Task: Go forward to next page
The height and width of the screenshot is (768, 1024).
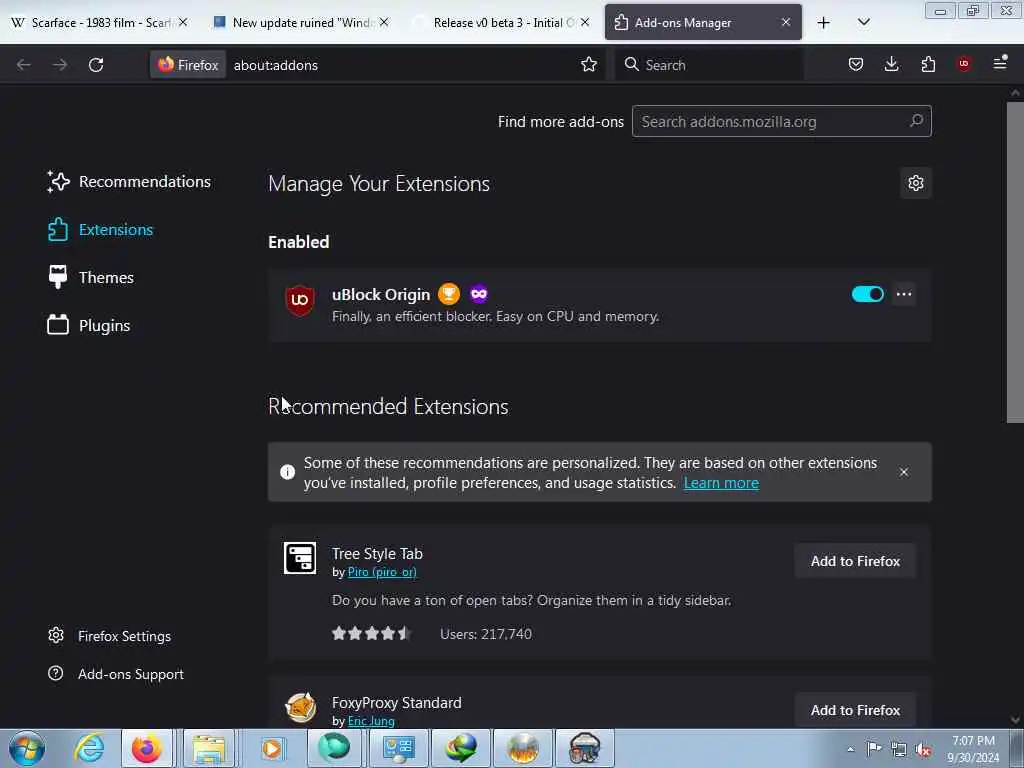Action: 59,65
